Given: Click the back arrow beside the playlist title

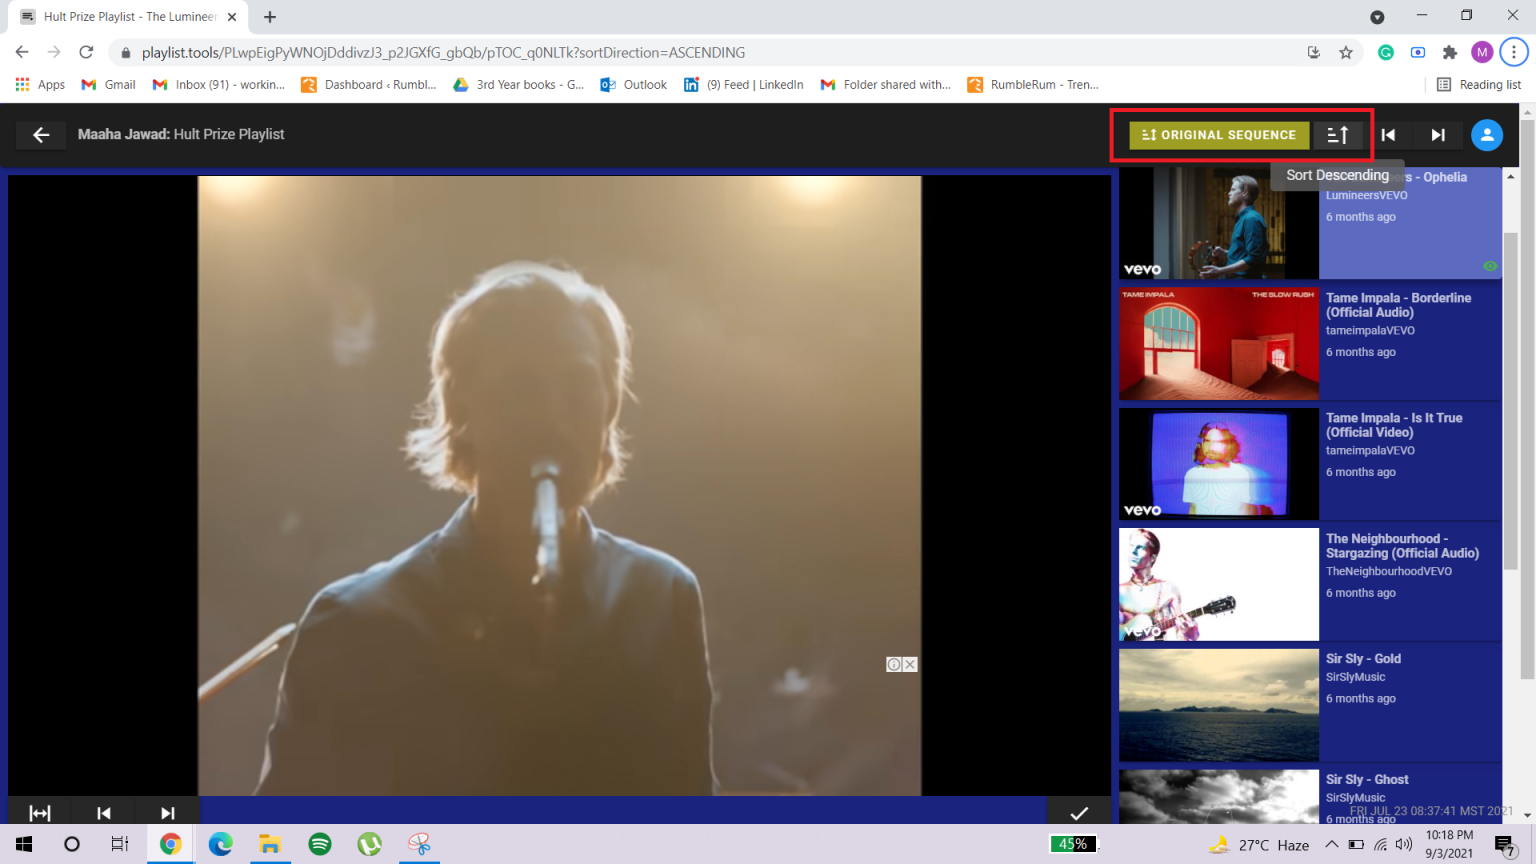Looking at the screenshot, I should 41,135.
